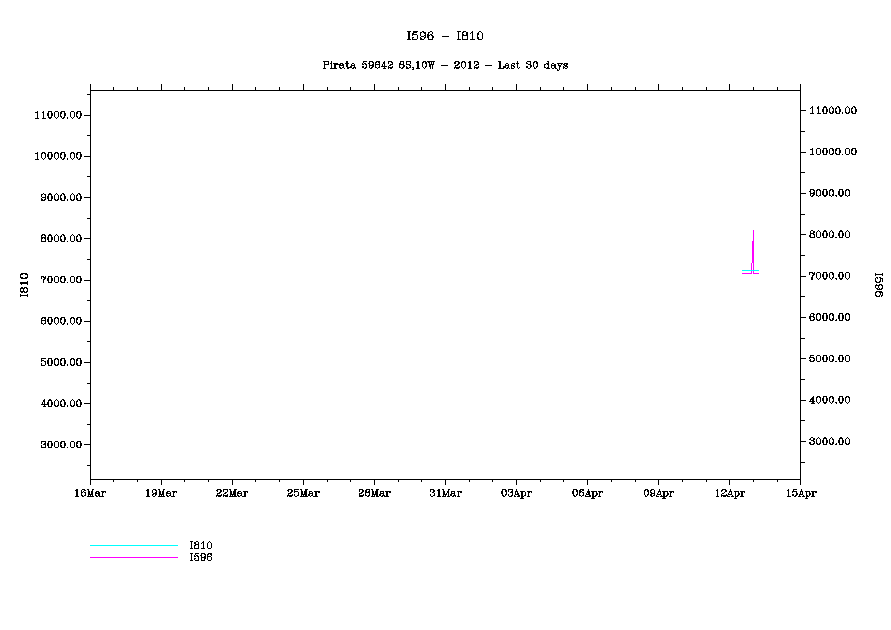Select the I596 legend line sample
The image size is (891, 630).
[133, 557]
